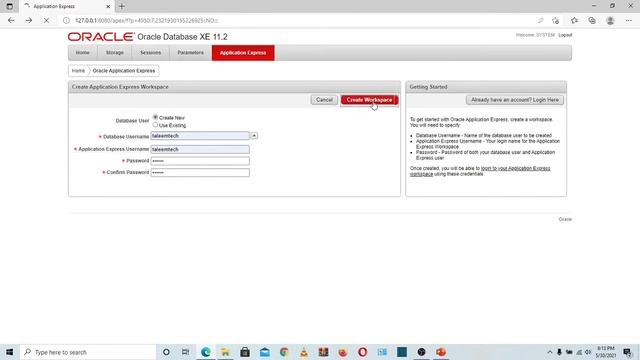
Task: Open the taskbar clock and date
Action: [606, 352]
